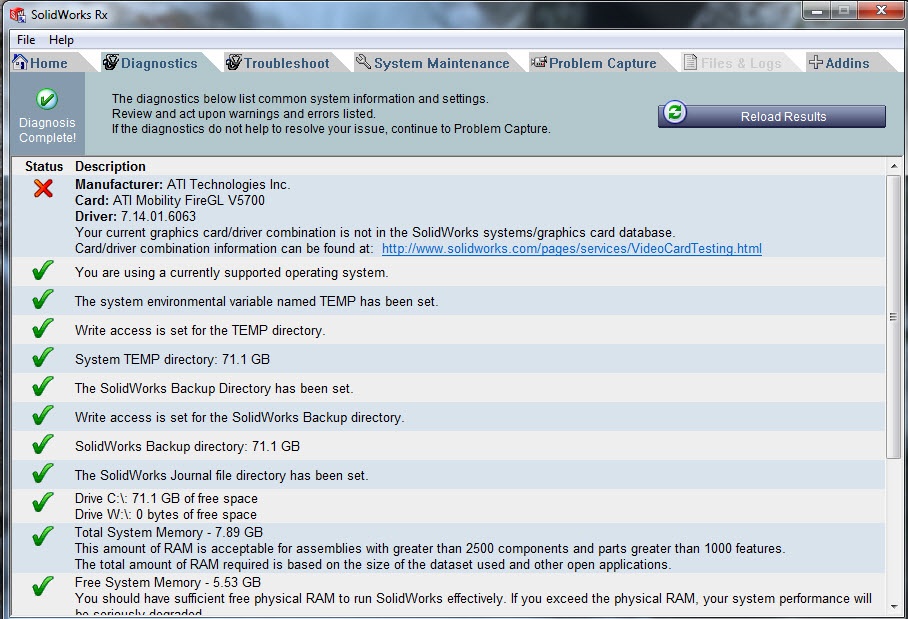Click the Addins plus icon
908x619 pixels.
(x=816, y=62)
